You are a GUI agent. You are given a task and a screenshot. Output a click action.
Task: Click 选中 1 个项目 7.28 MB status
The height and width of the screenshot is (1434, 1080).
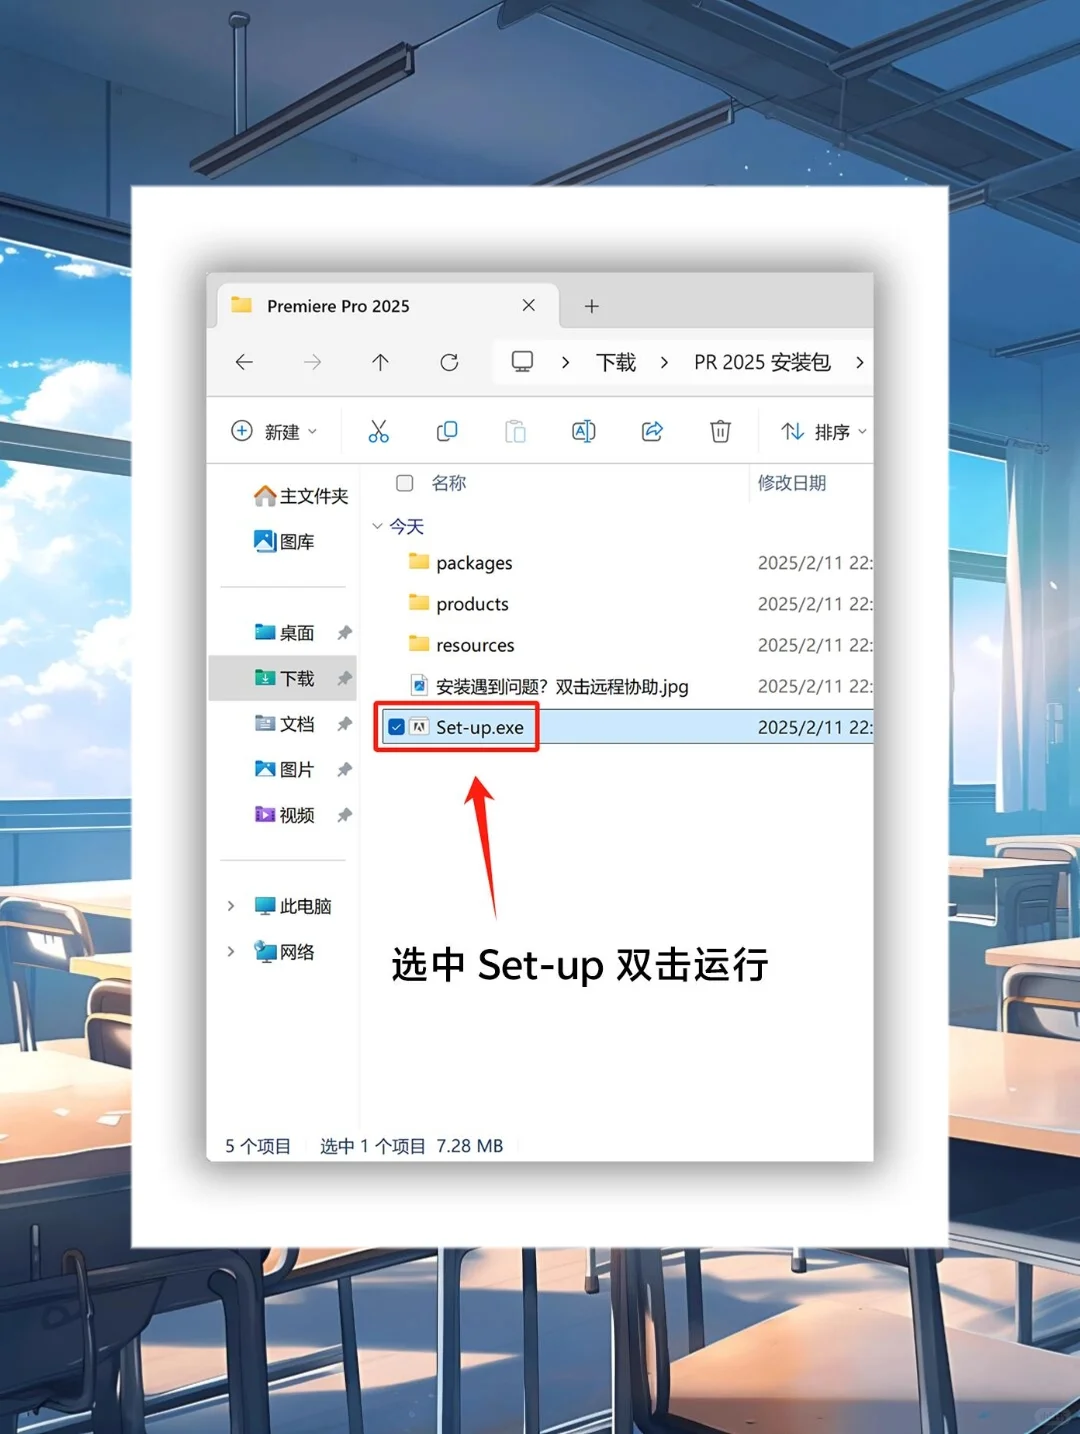(x=411, y=1146)
